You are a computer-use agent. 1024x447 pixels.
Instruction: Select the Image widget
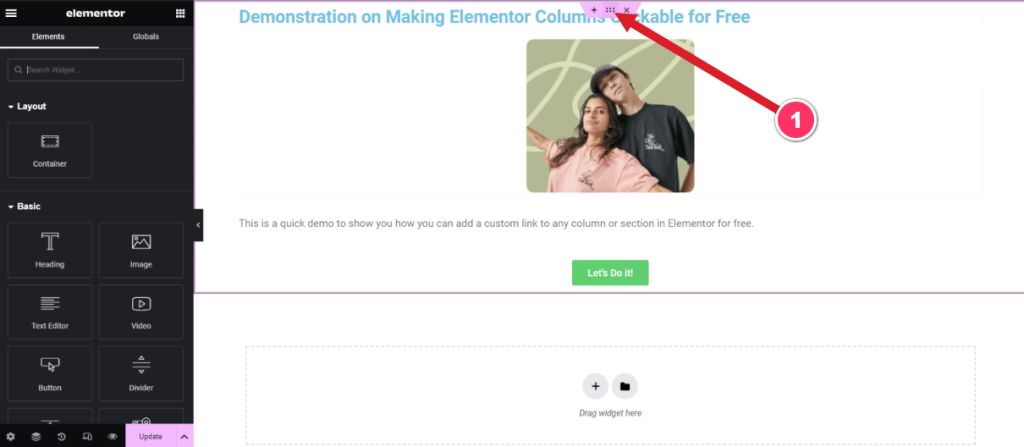[x=141, y=250]
